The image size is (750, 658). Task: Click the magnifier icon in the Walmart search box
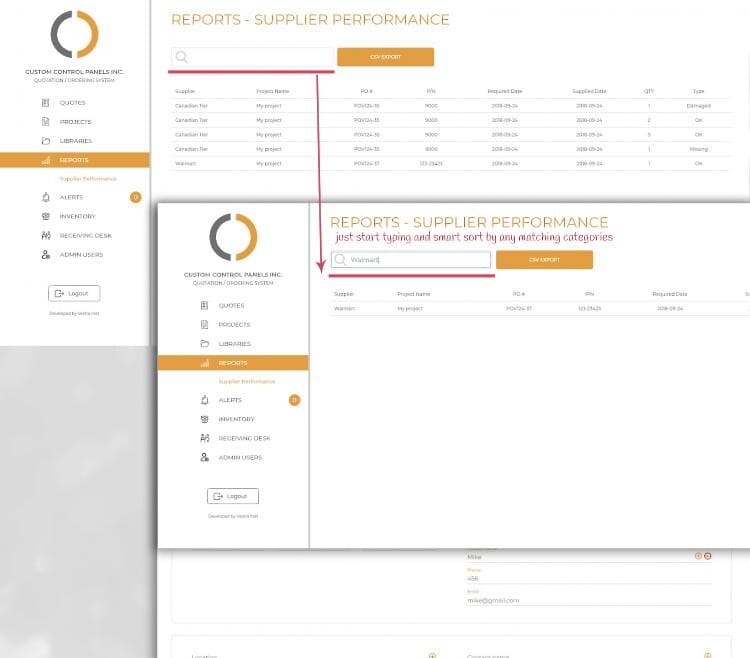tap(340, 260)
